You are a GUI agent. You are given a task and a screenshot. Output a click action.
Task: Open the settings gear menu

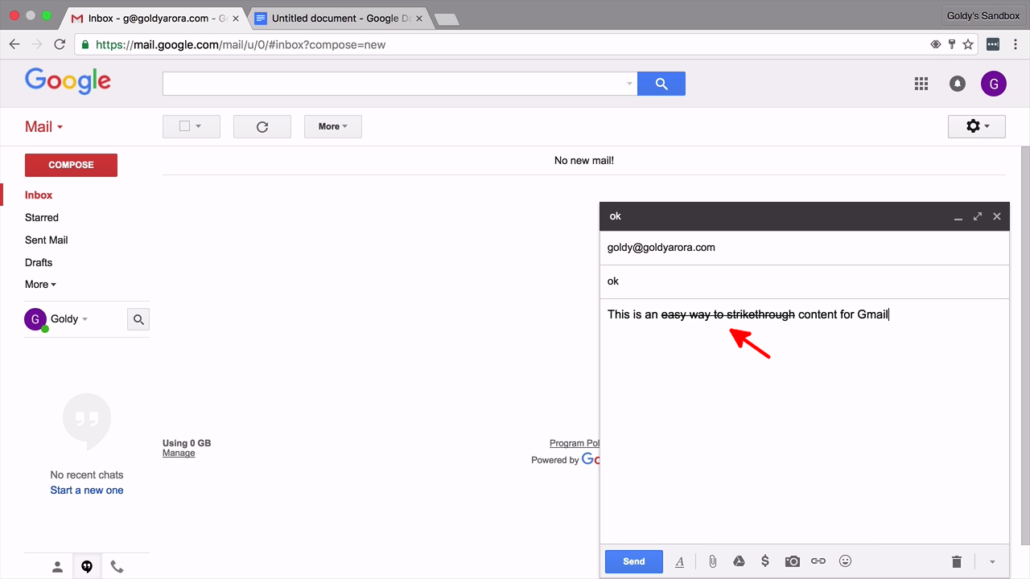(977, 126)
